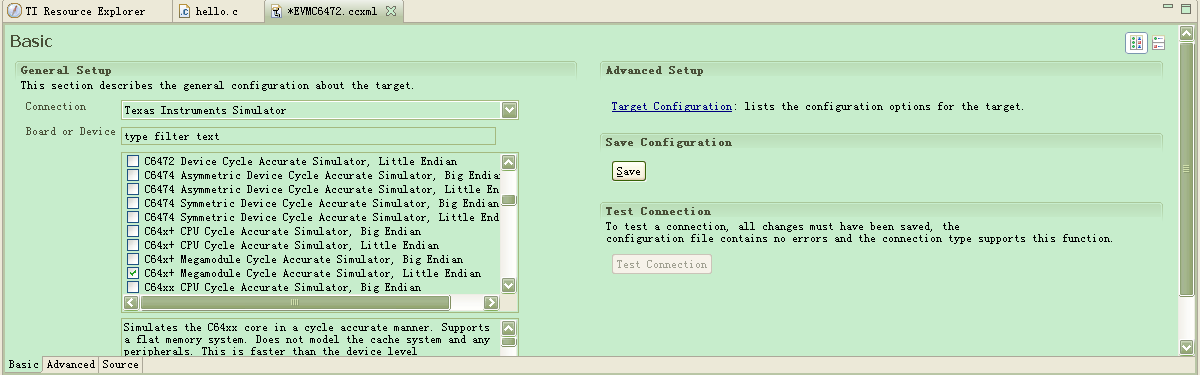Switch to the Source bottom tab
Viewport: 1200px width, 375px height.
[x=120, y=365]
